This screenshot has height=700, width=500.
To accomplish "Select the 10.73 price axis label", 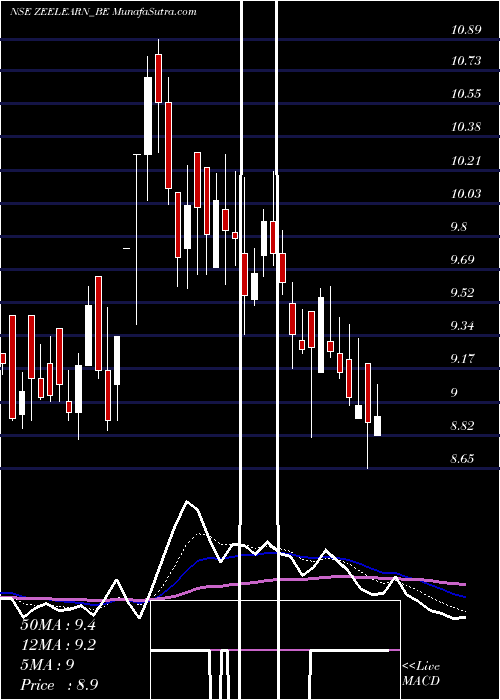I will point(466,61).
